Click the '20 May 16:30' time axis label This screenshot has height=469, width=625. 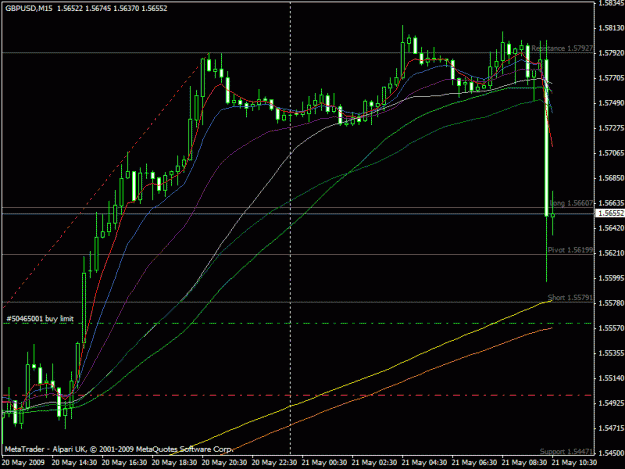click(124, 463)
